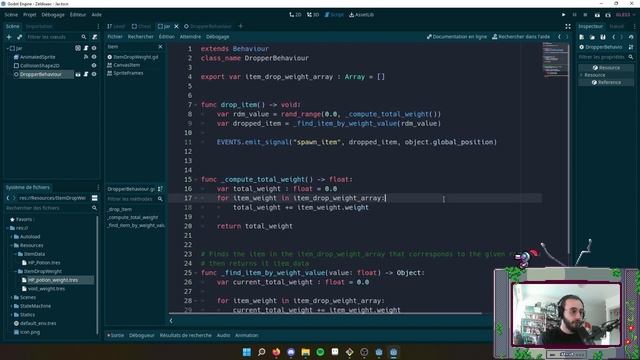Open the Projet menu

pos(30,15)
